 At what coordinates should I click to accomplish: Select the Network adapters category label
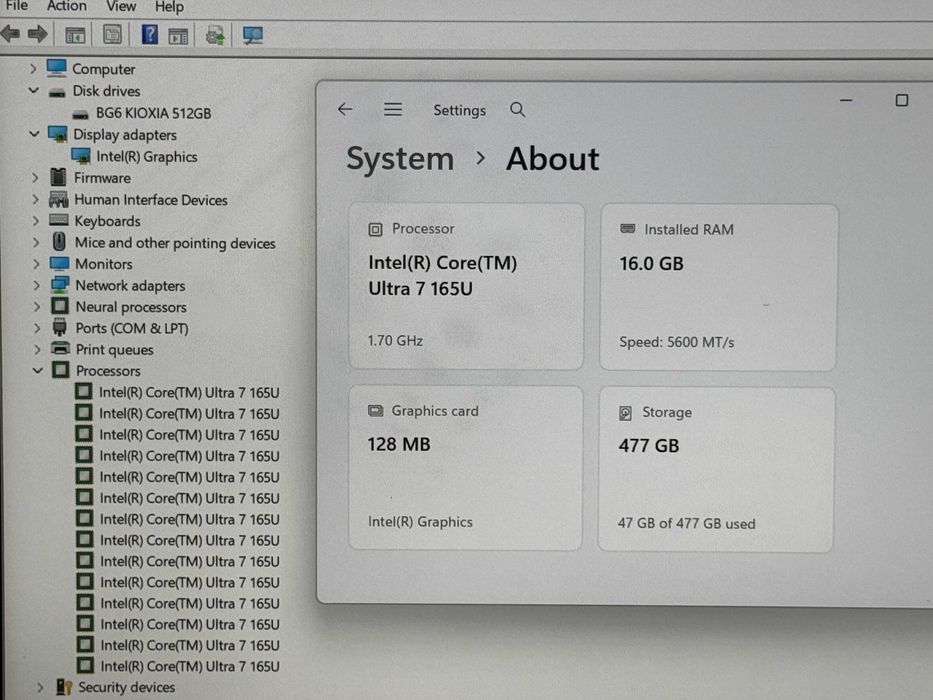[x=130, y=286]
